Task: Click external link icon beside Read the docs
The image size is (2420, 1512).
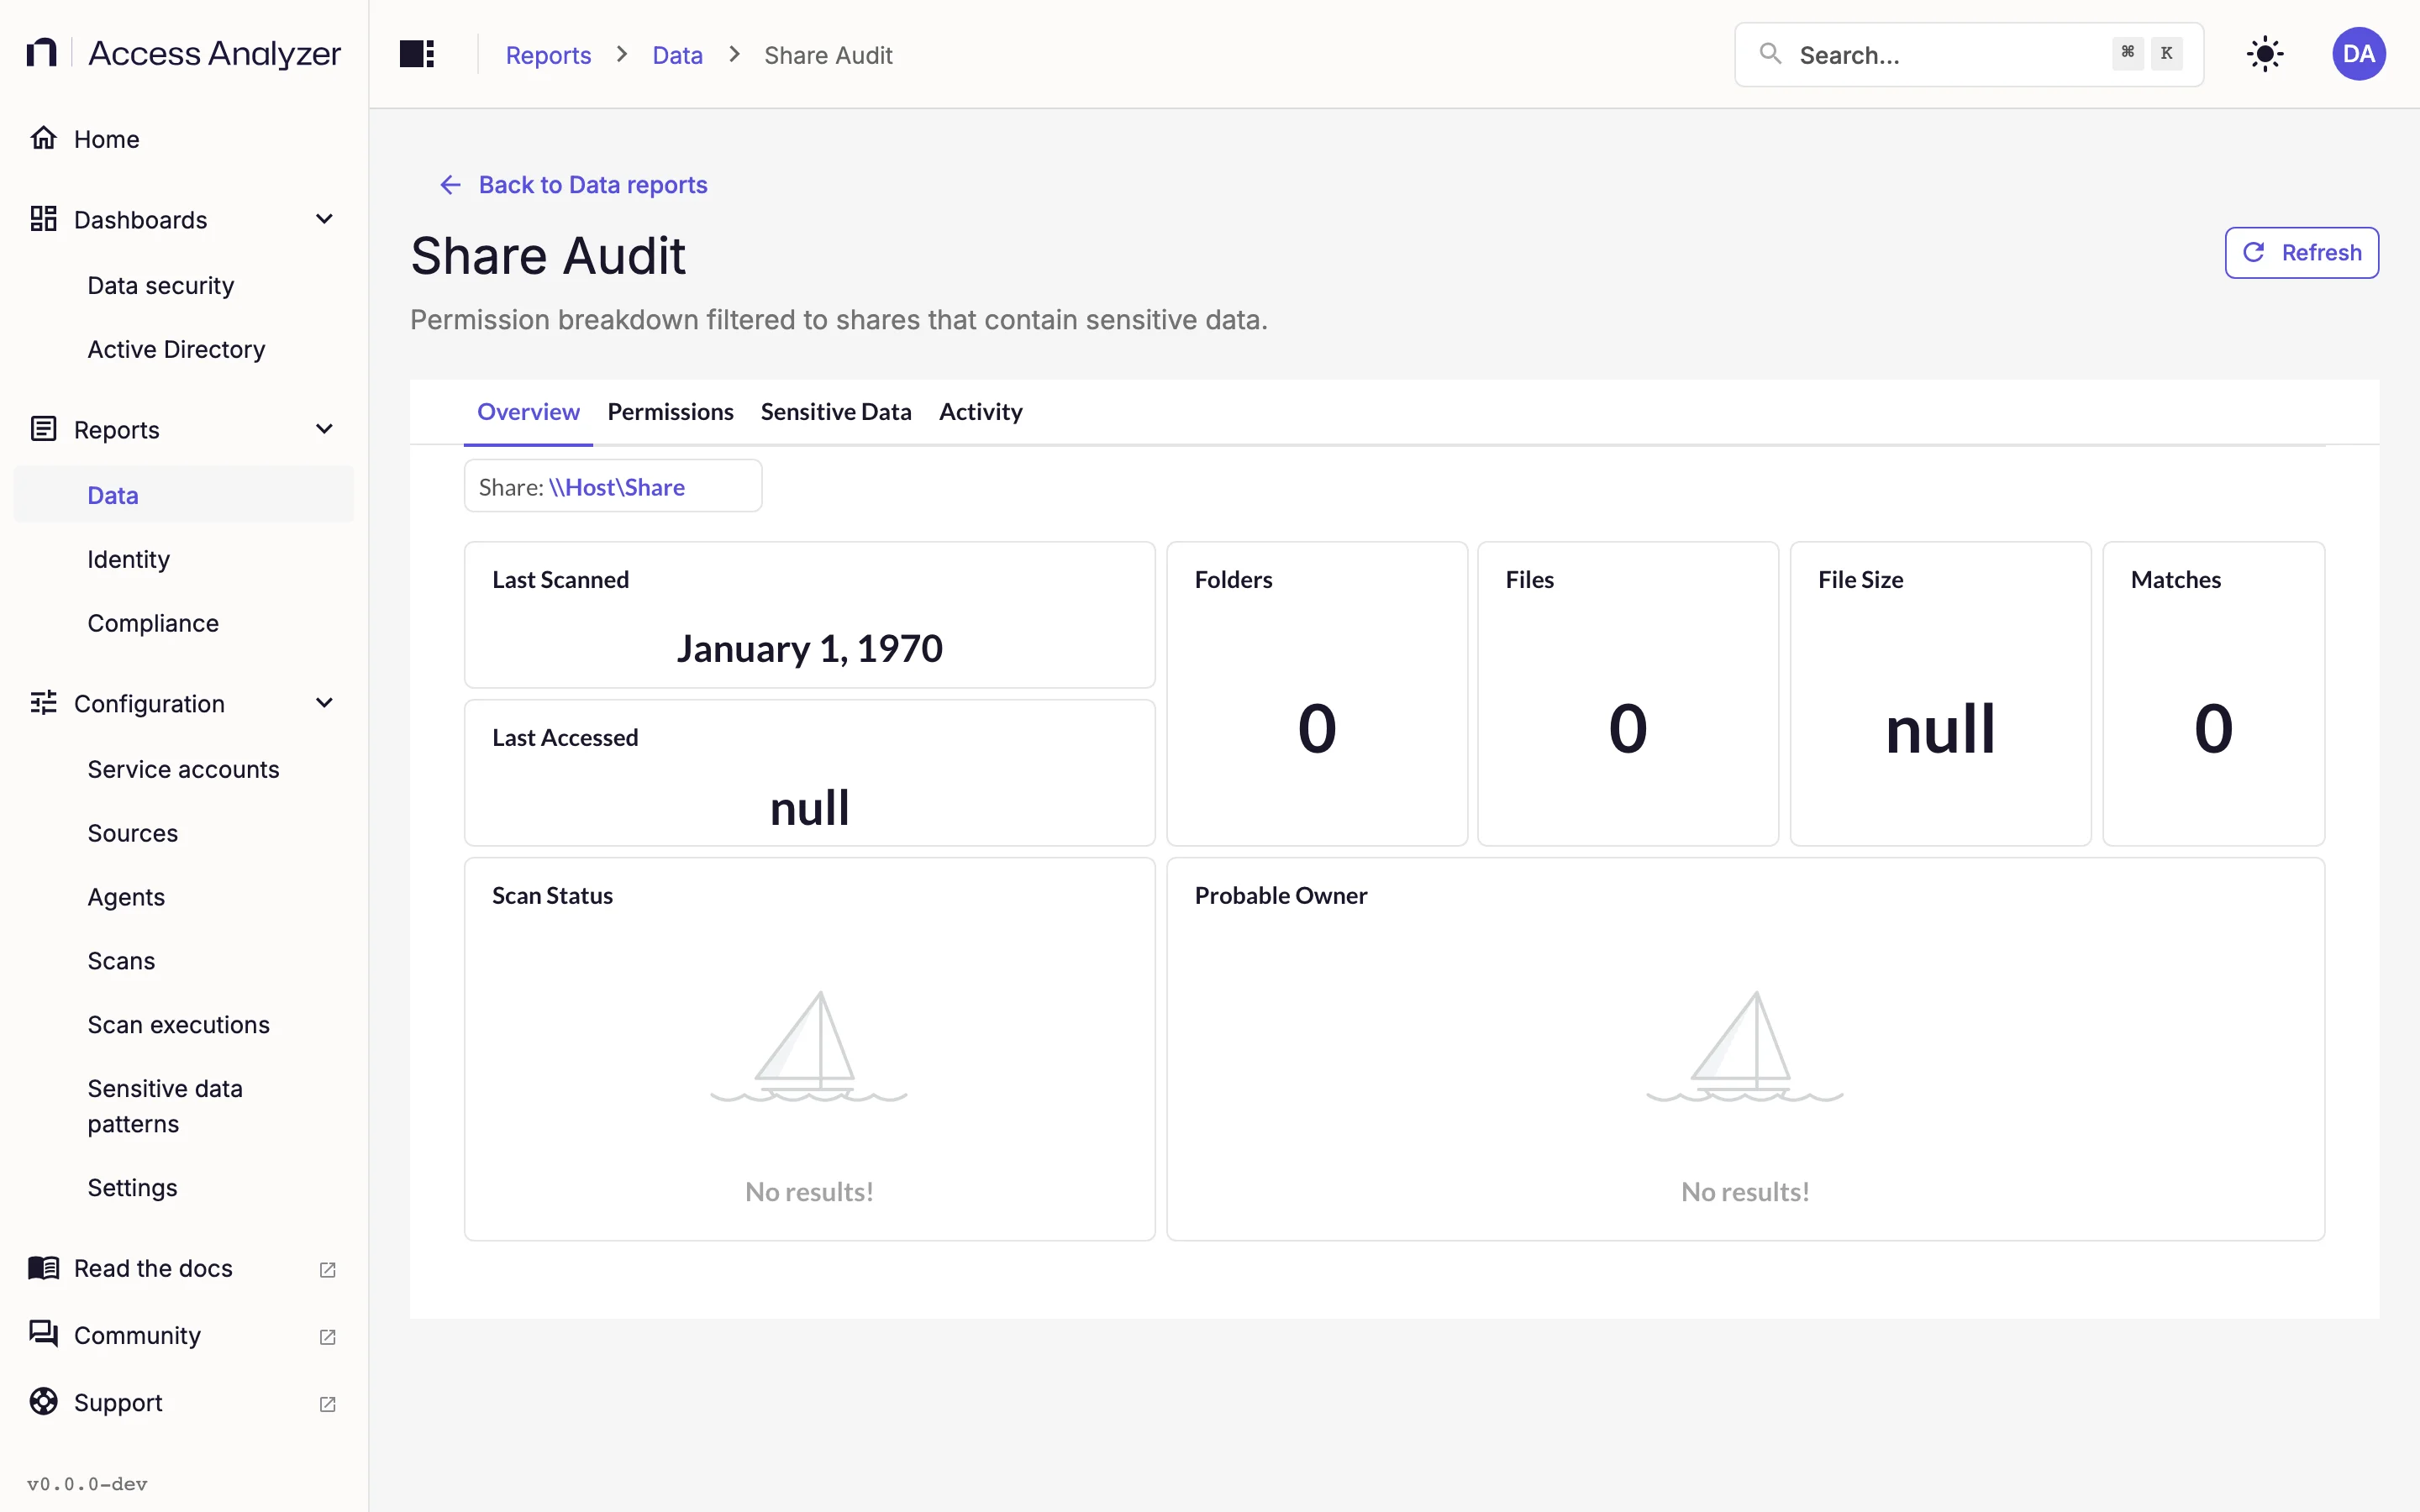Action: 327,1269
